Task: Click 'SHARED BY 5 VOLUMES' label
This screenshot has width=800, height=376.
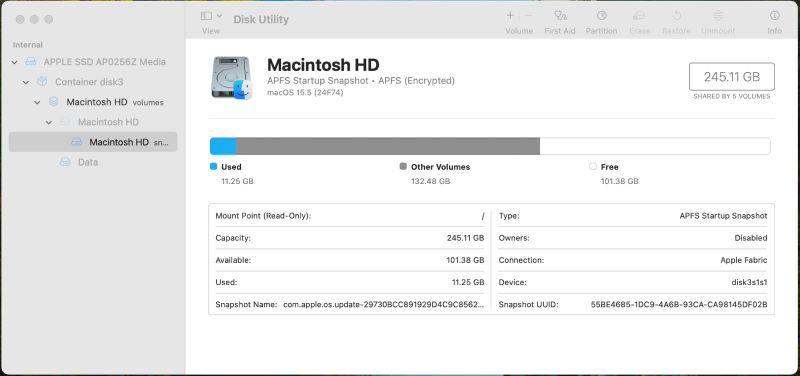Action: tap(732, 96)
